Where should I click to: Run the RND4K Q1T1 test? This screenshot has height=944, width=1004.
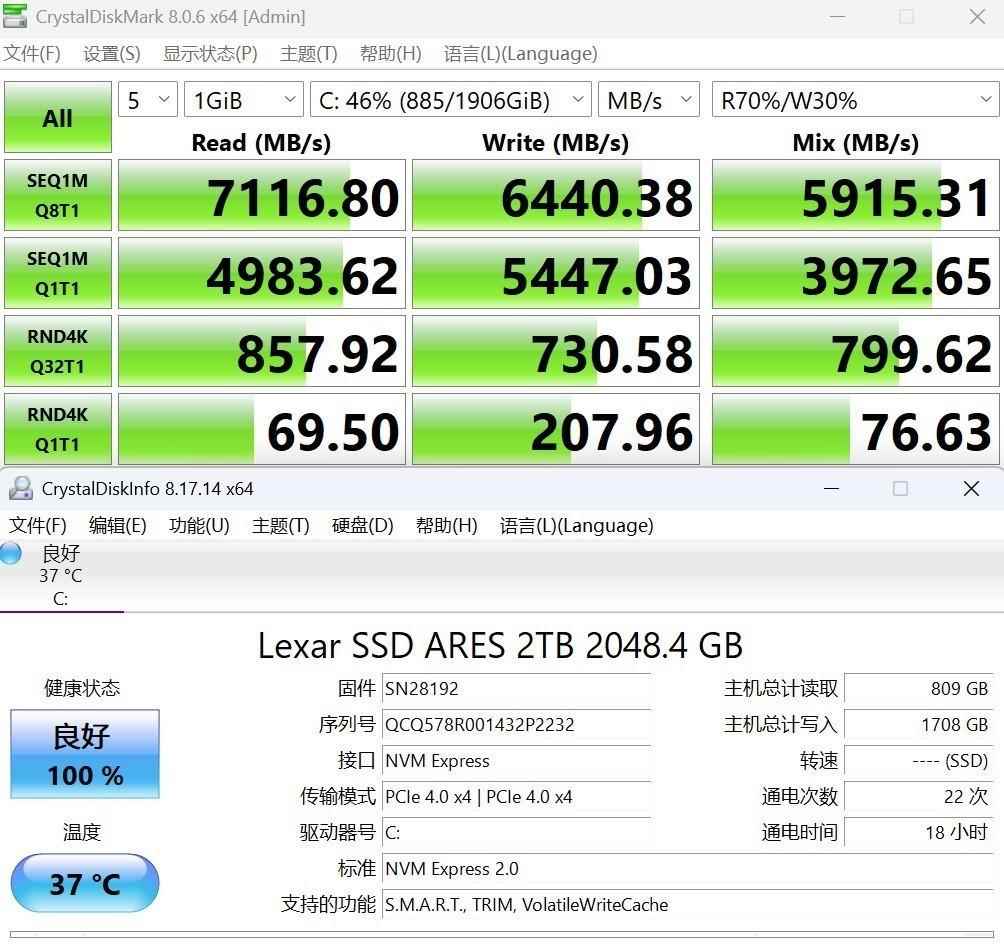(57, 429)
